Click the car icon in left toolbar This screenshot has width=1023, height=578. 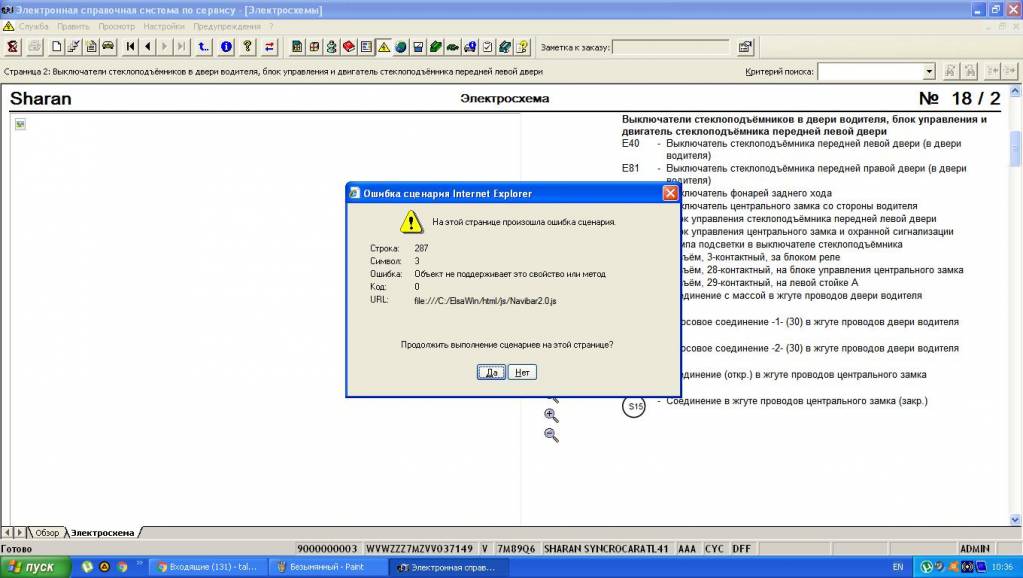coord(108,46)
